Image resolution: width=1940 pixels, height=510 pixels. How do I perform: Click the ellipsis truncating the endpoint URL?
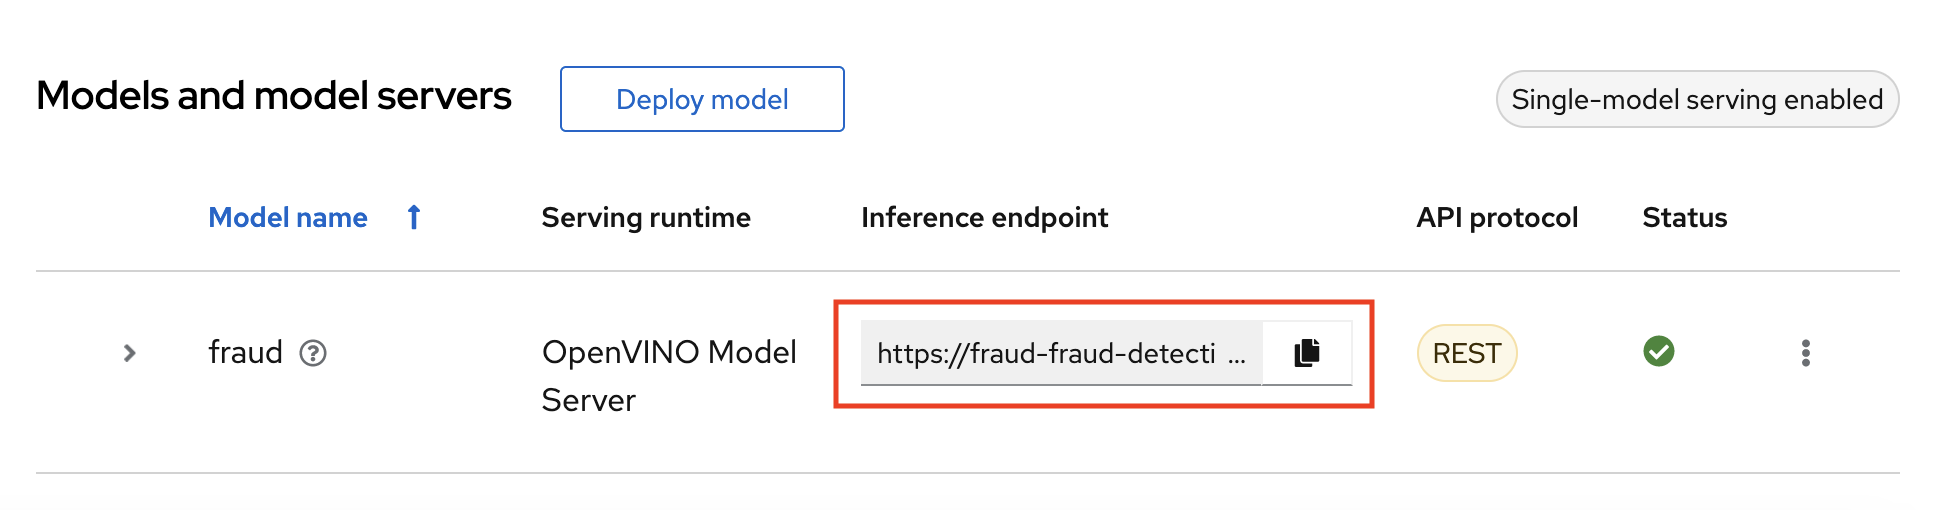[x=1237, y=356]
